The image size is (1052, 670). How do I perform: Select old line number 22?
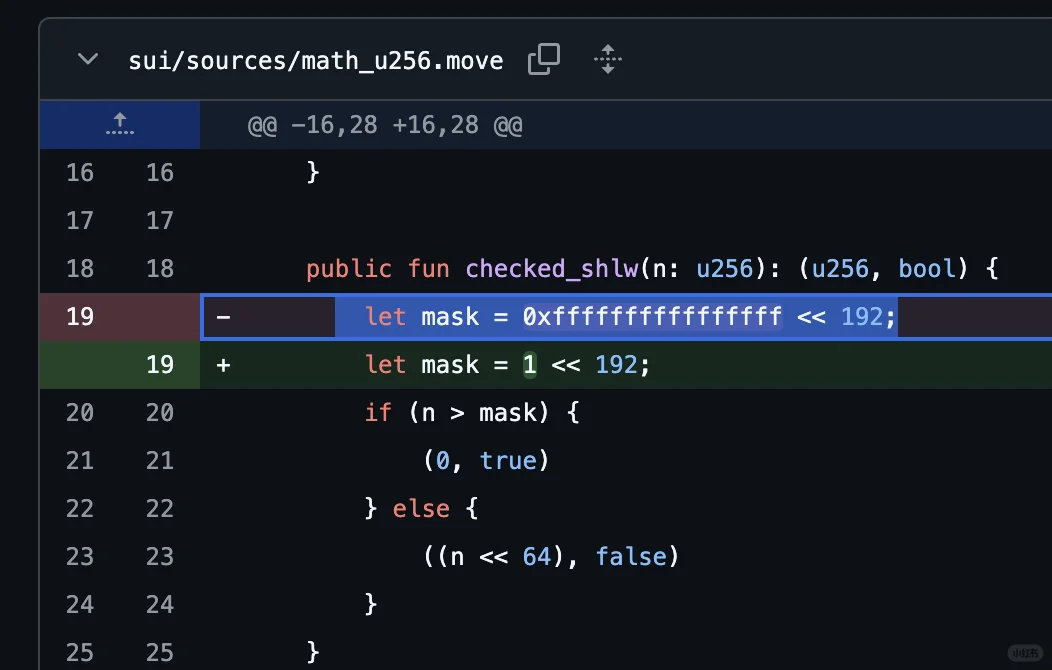coord(80,508)
